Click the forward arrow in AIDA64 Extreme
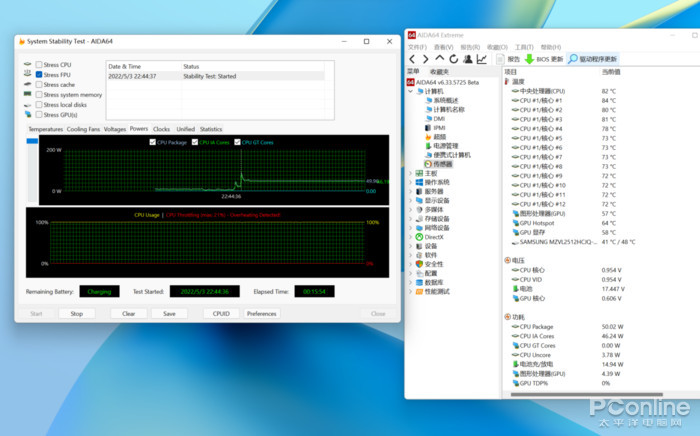 (425, 59)
